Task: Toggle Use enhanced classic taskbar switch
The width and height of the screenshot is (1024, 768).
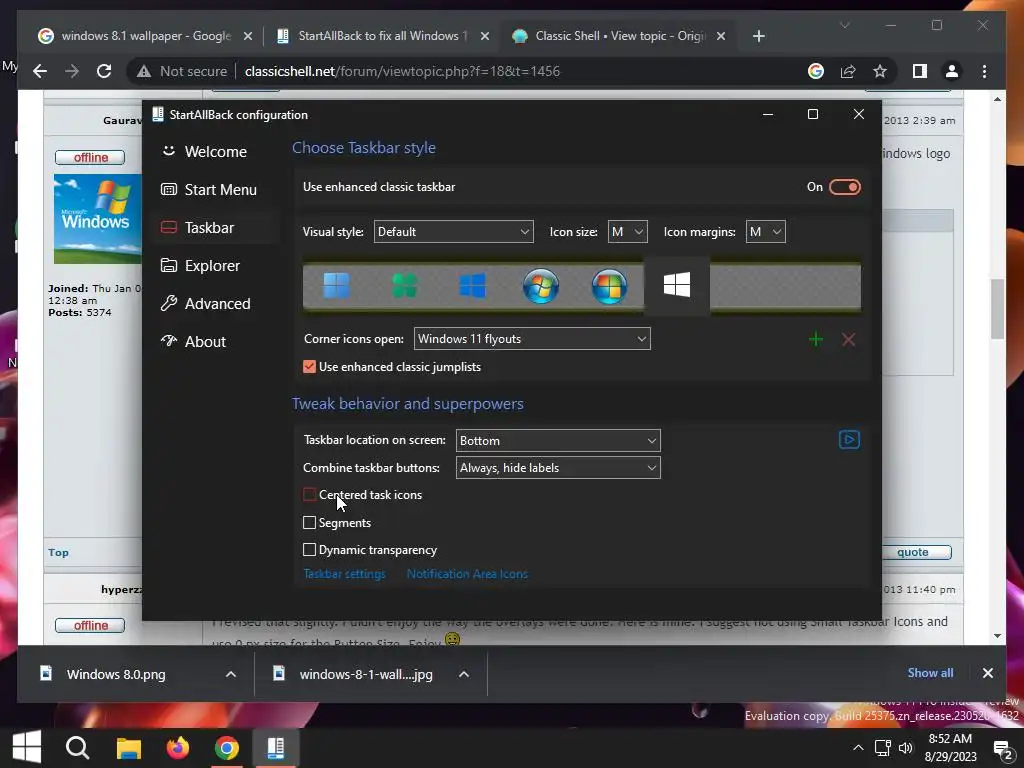Action: (844, 187)
